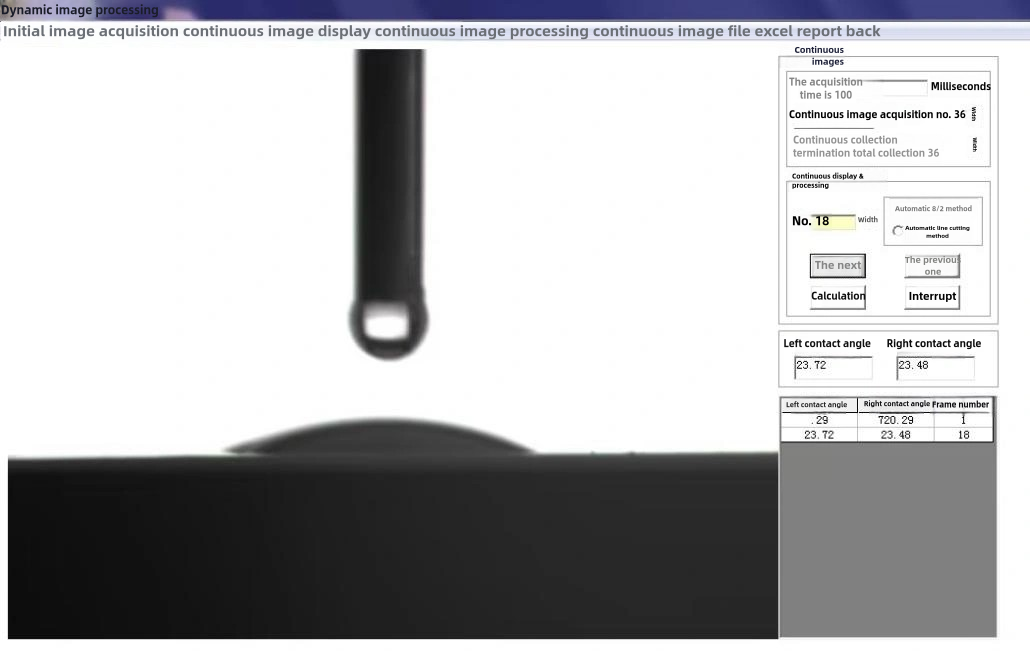Click the Right contact angle column header
The height and width of the screenshot is (651, 1030).
pos(895,405)
